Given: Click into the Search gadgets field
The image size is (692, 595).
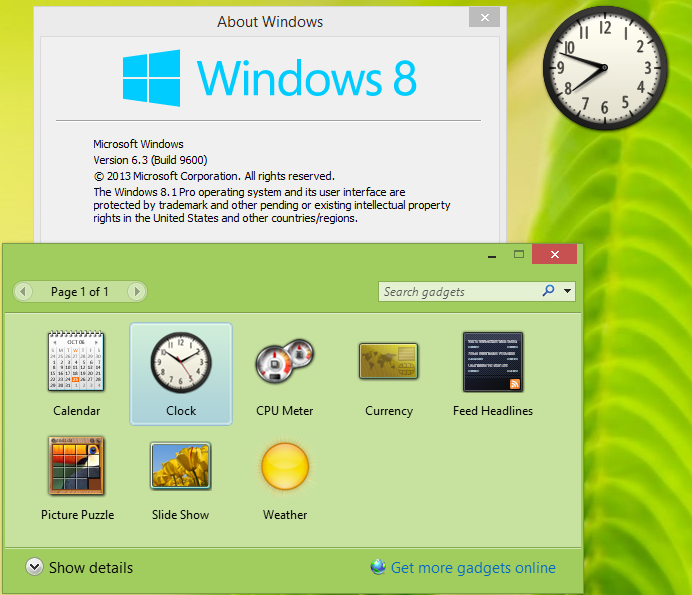Looking at the screenshot, I should pyautogui.click(x=458, y=292).
